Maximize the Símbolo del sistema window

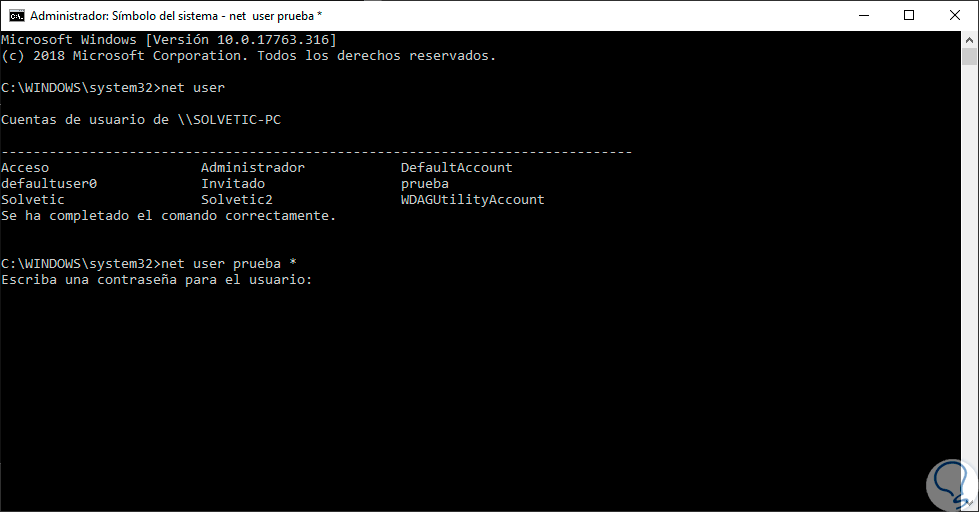pos(908,15)
